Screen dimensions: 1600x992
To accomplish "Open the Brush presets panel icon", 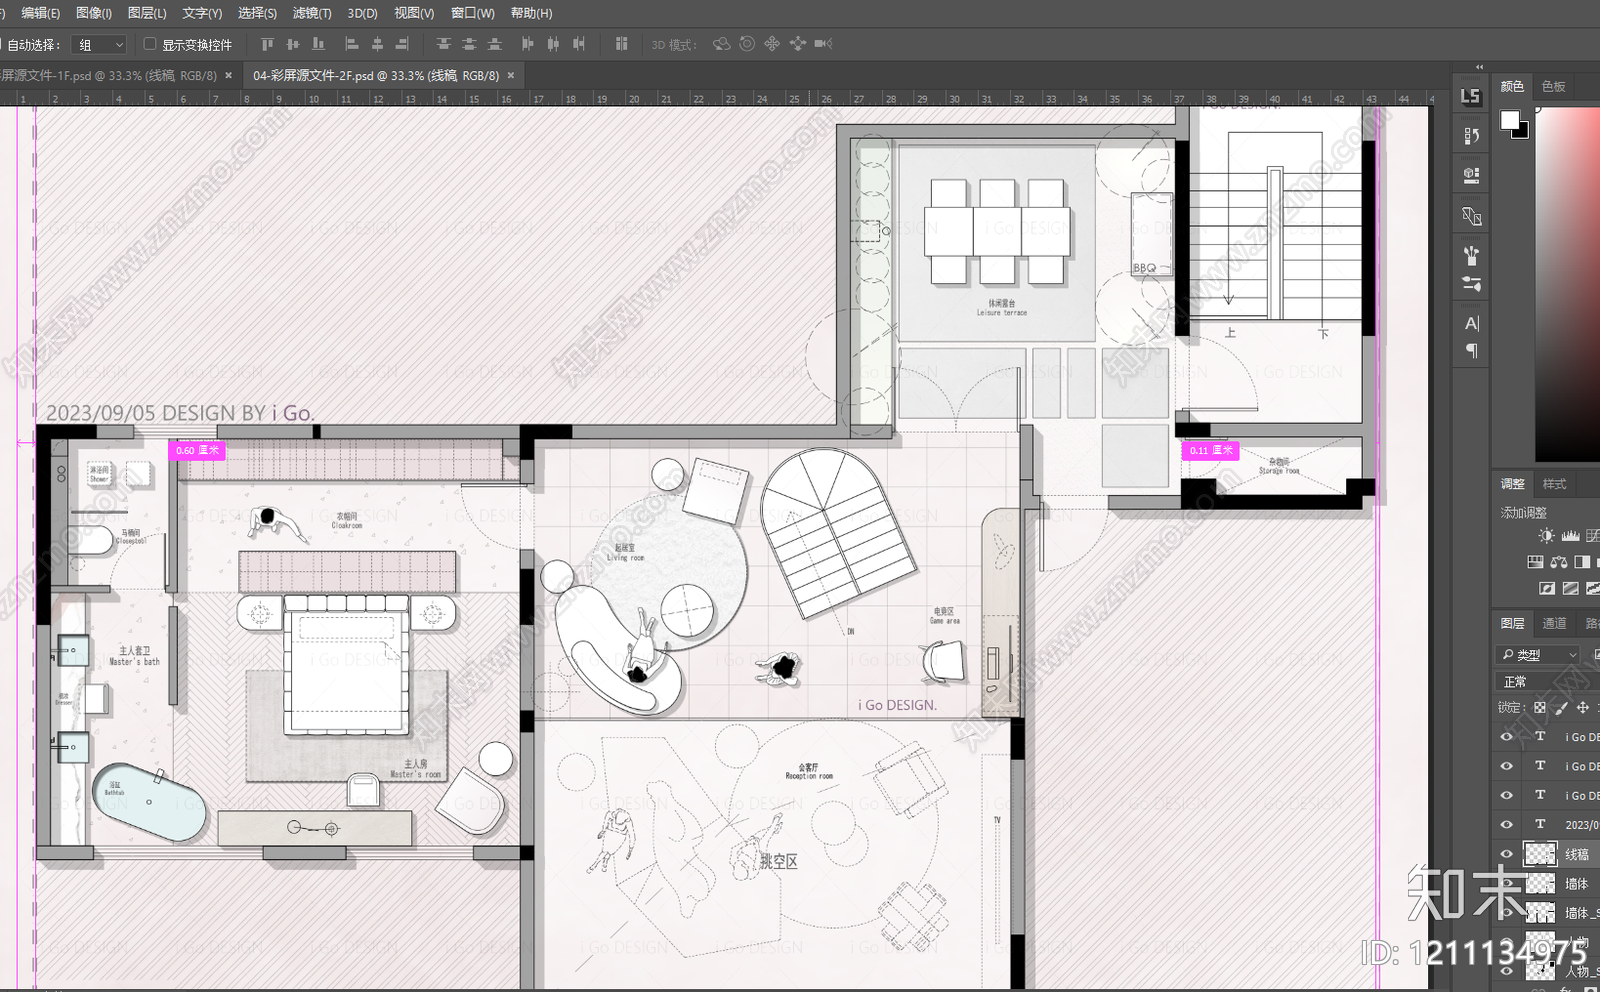I will point(1471,284).
